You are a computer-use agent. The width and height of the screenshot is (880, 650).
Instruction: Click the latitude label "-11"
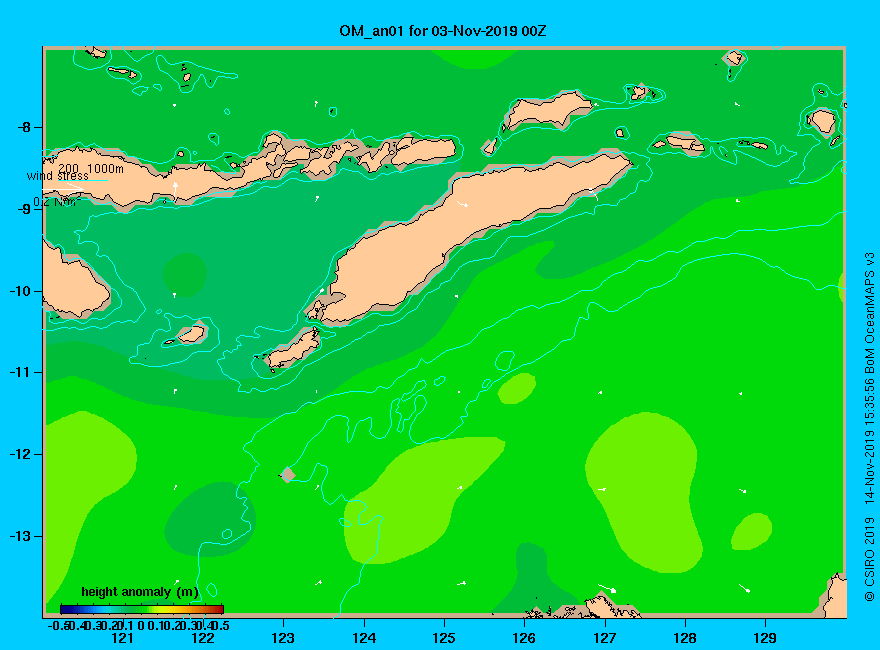[x=21, y=372]
